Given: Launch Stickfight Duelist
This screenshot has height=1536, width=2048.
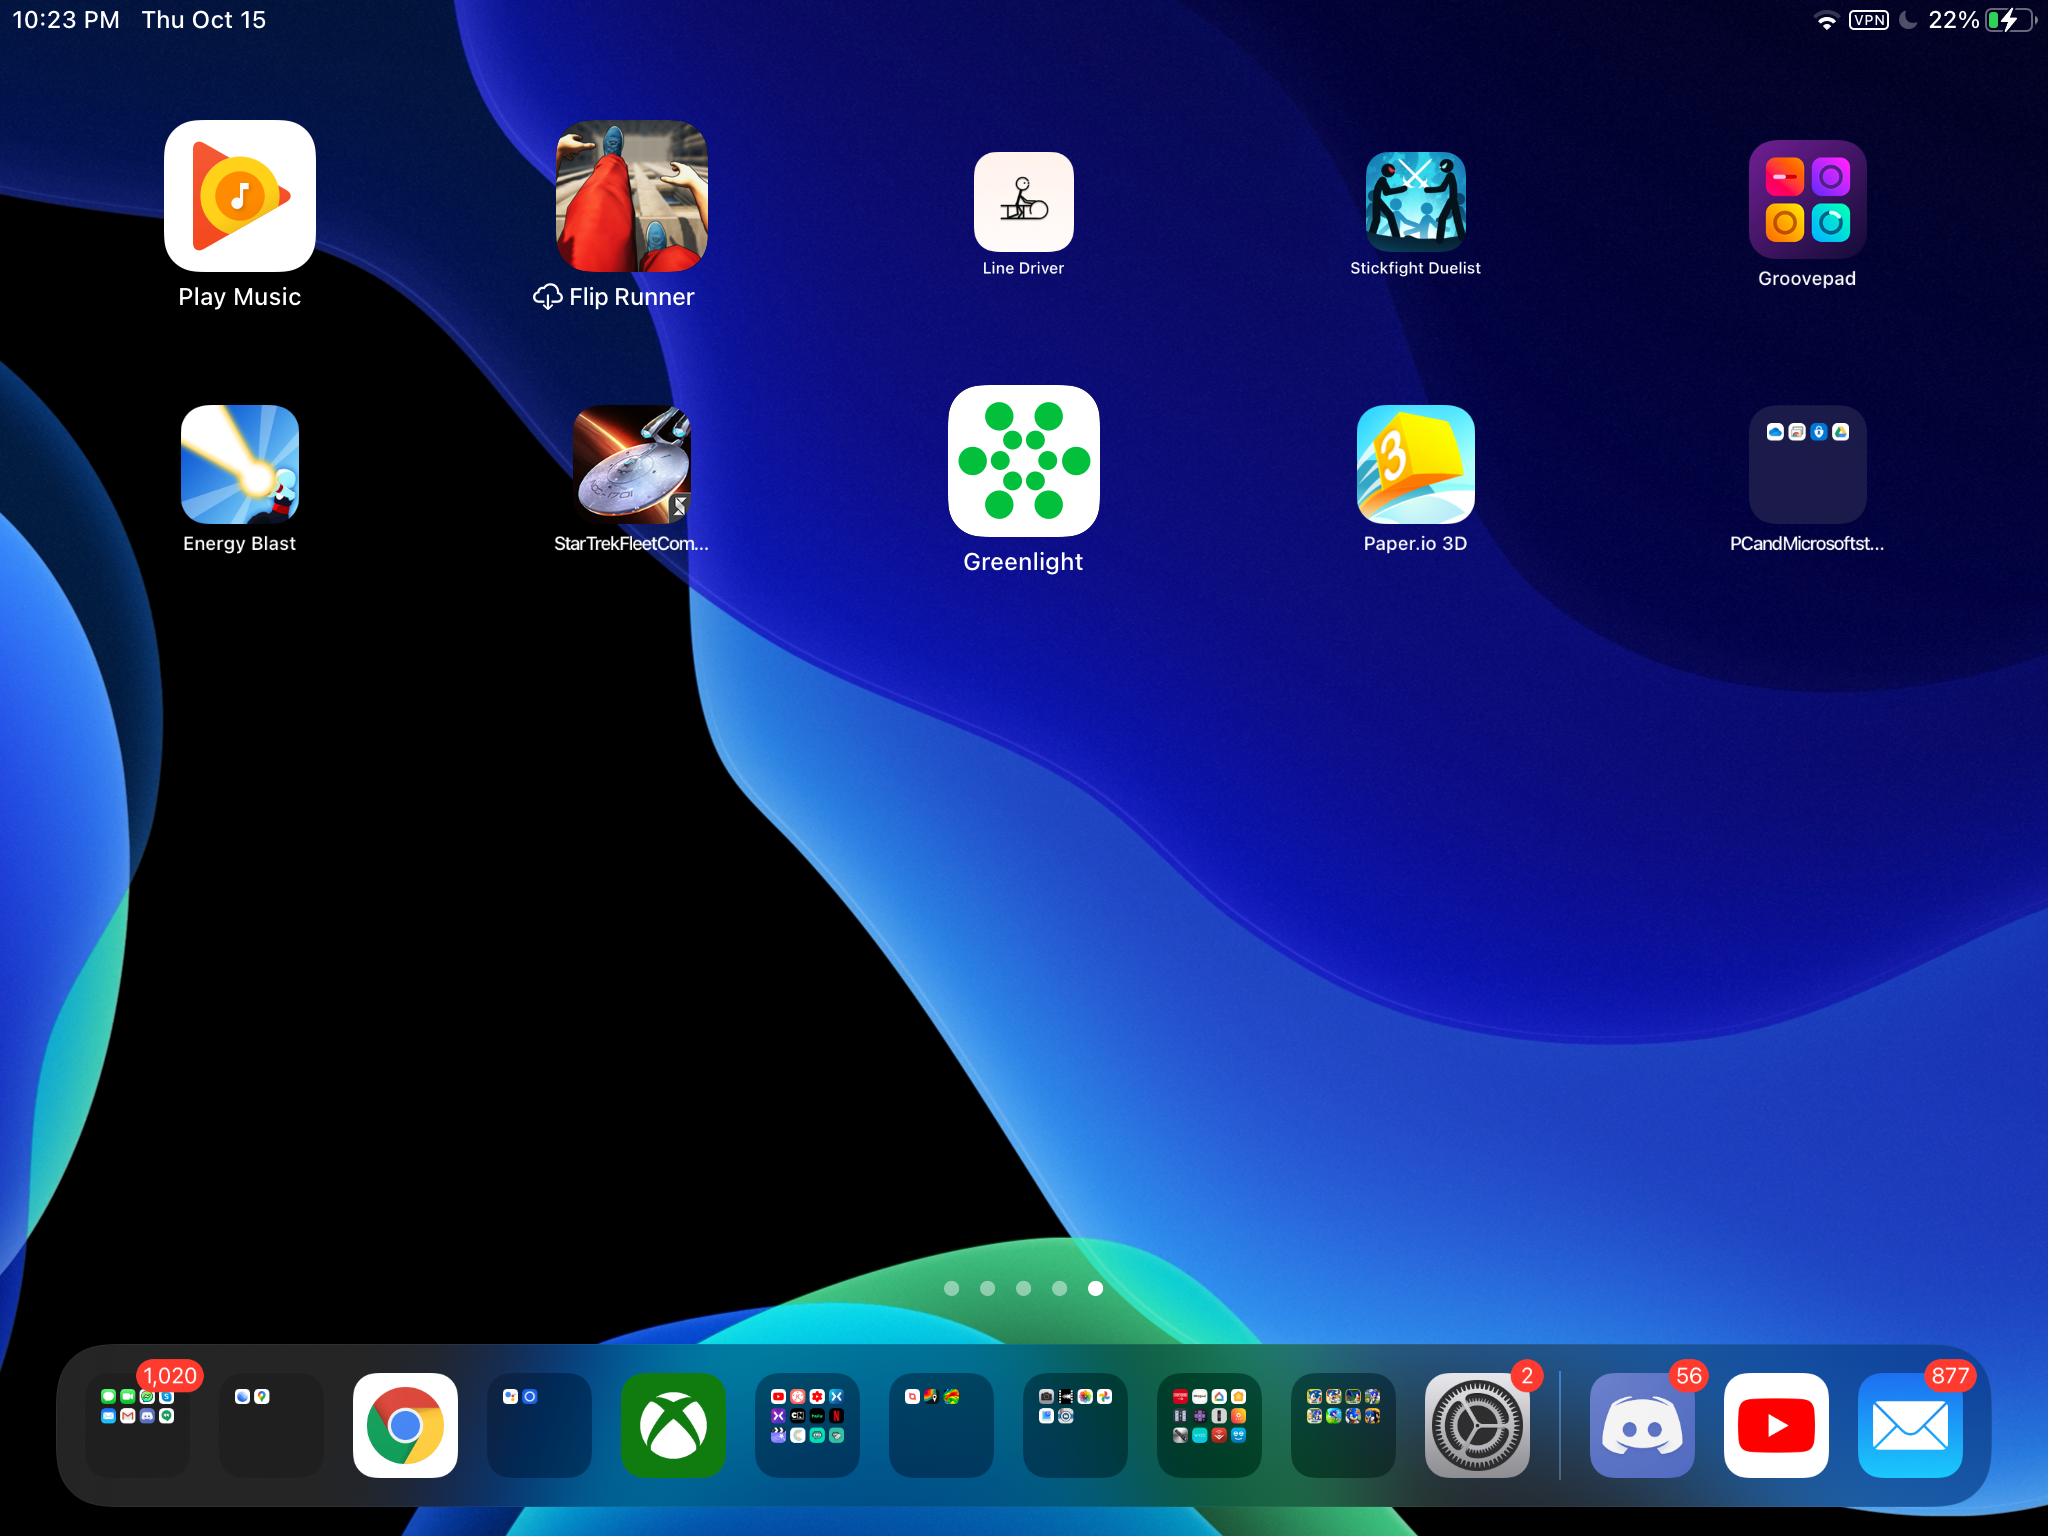Looking at the screenshot, I should (x=1415, y=202).
